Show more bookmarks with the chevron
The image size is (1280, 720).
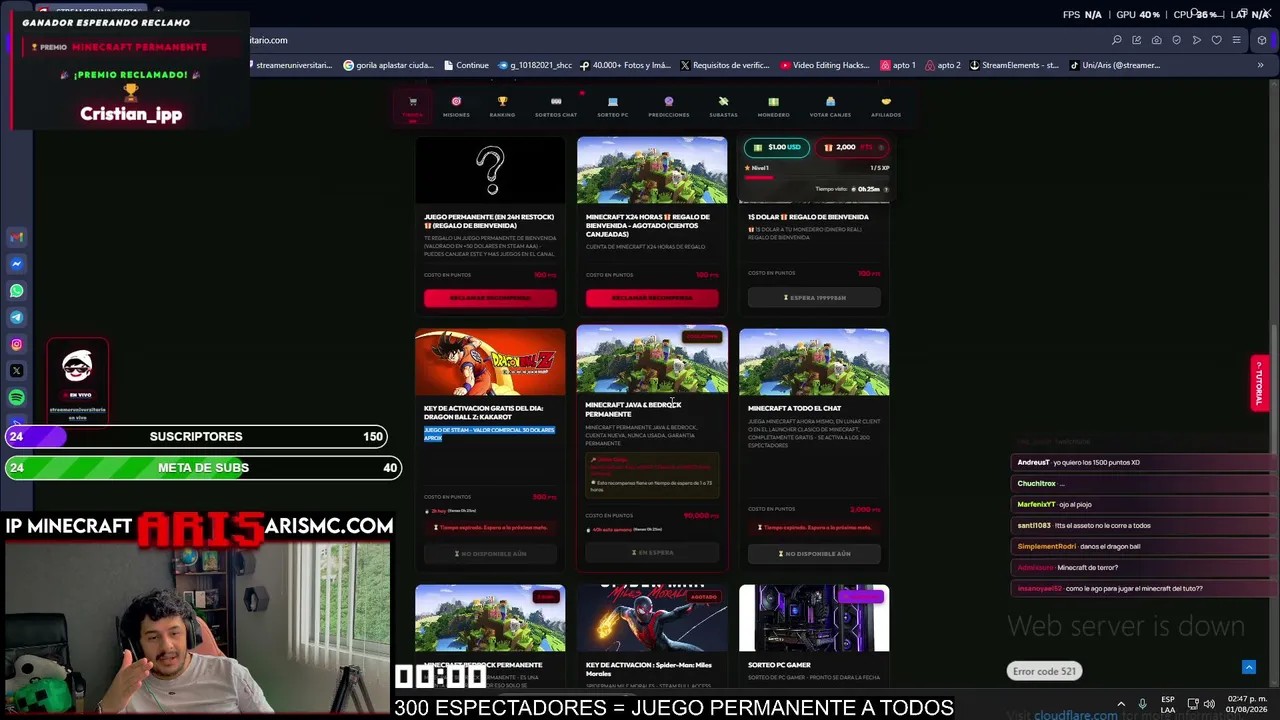click(x=1260, y=65)
